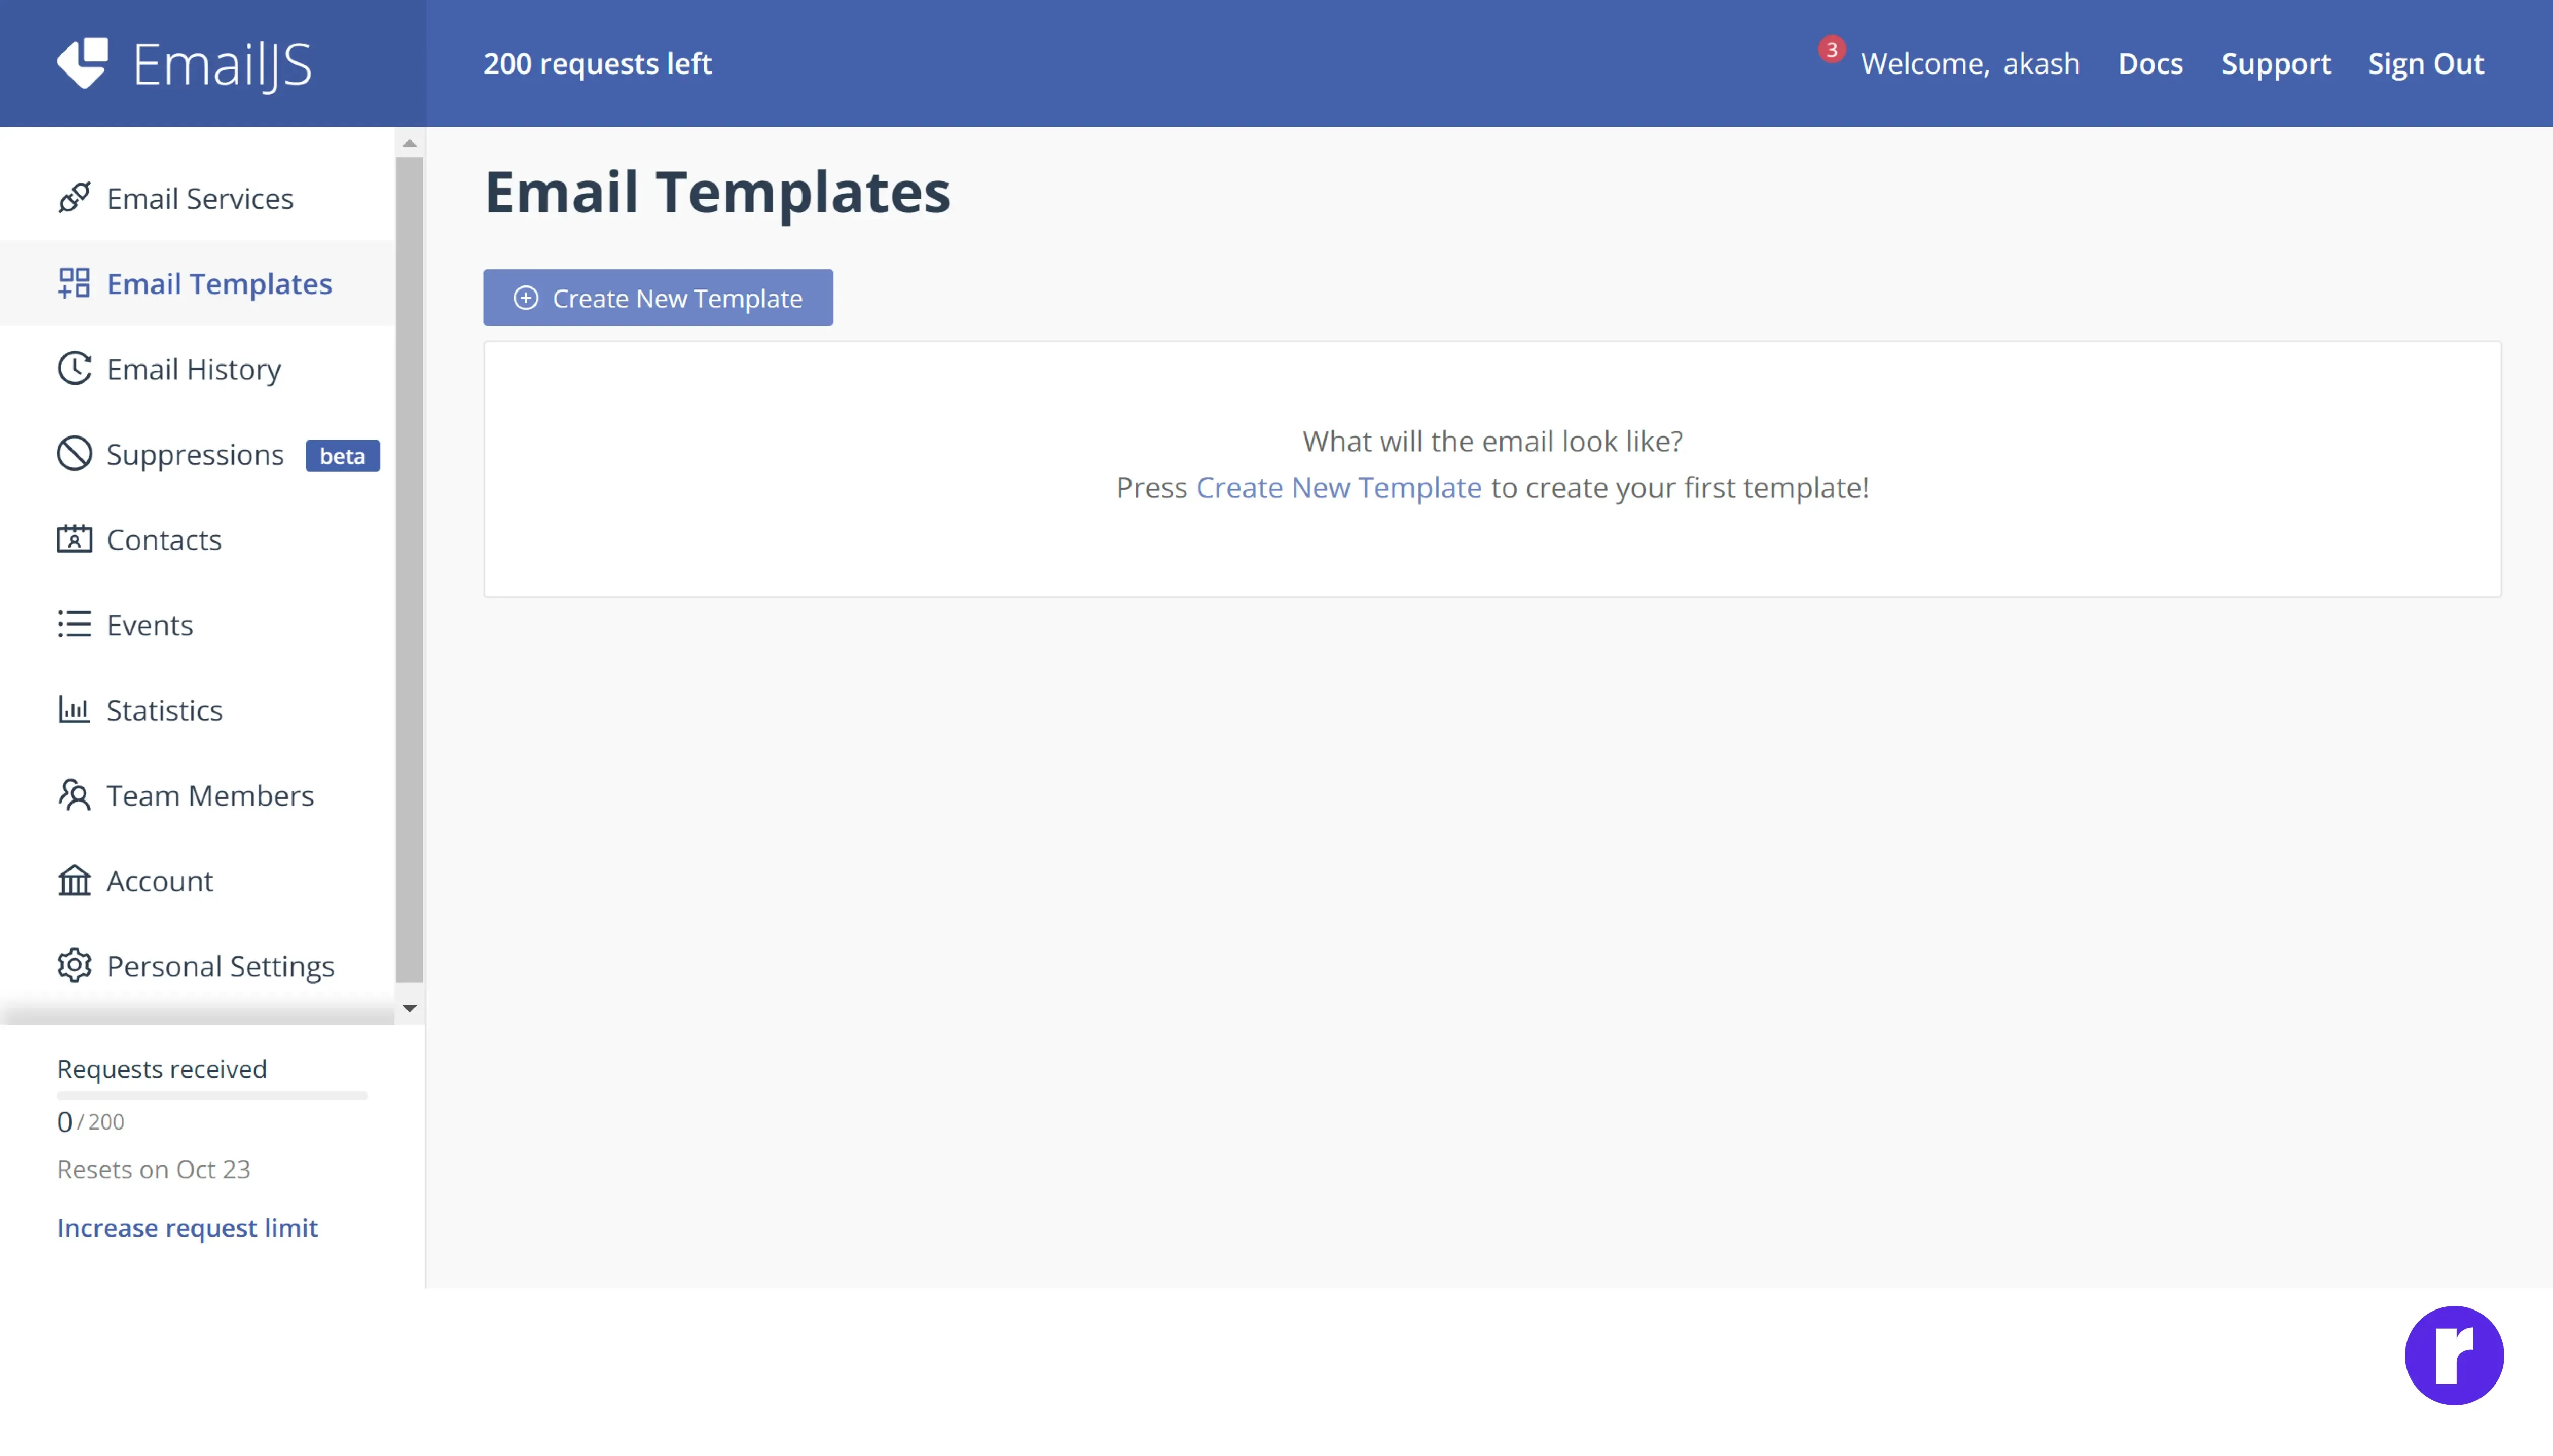Click the inline Create New Template link
The width and height of the screenshot is (2553, 1456).
pyautogui.click(x=1339, y=487)
